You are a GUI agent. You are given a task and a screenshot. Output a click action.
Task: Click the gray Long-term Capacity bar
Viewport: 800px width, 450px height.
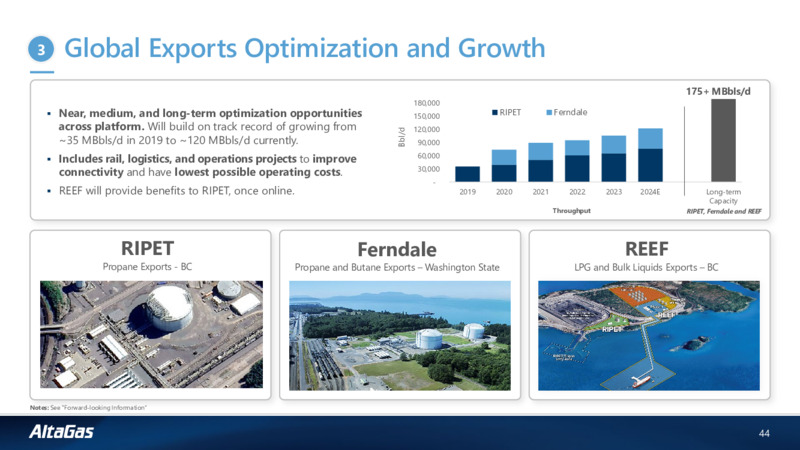[723, 140]
